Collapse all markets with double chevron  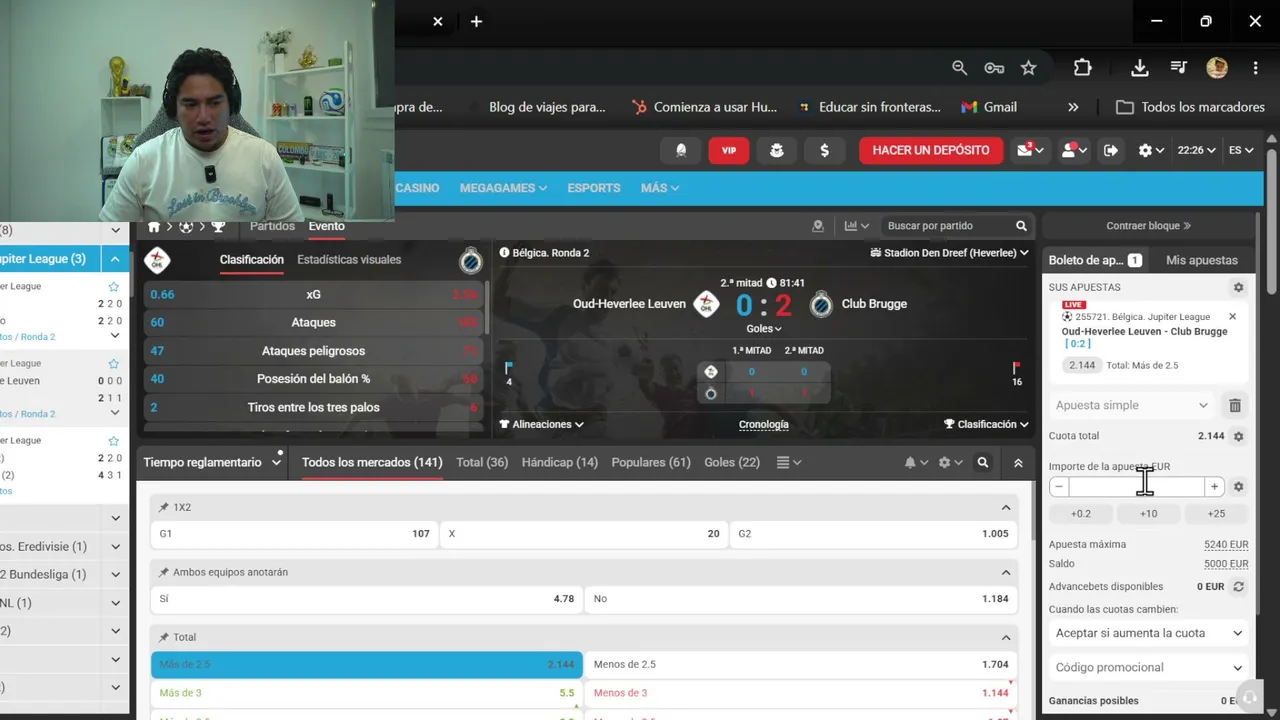[1018, 463]
